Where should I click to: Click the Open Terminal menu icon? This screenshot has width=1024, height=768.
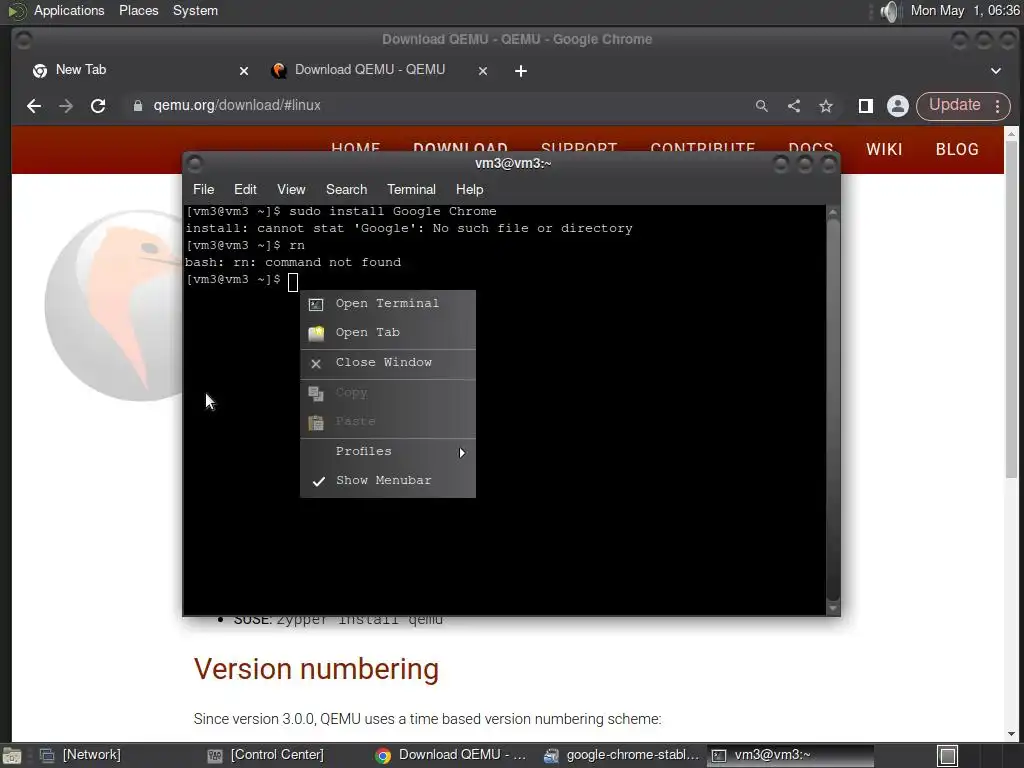(316, 304)
